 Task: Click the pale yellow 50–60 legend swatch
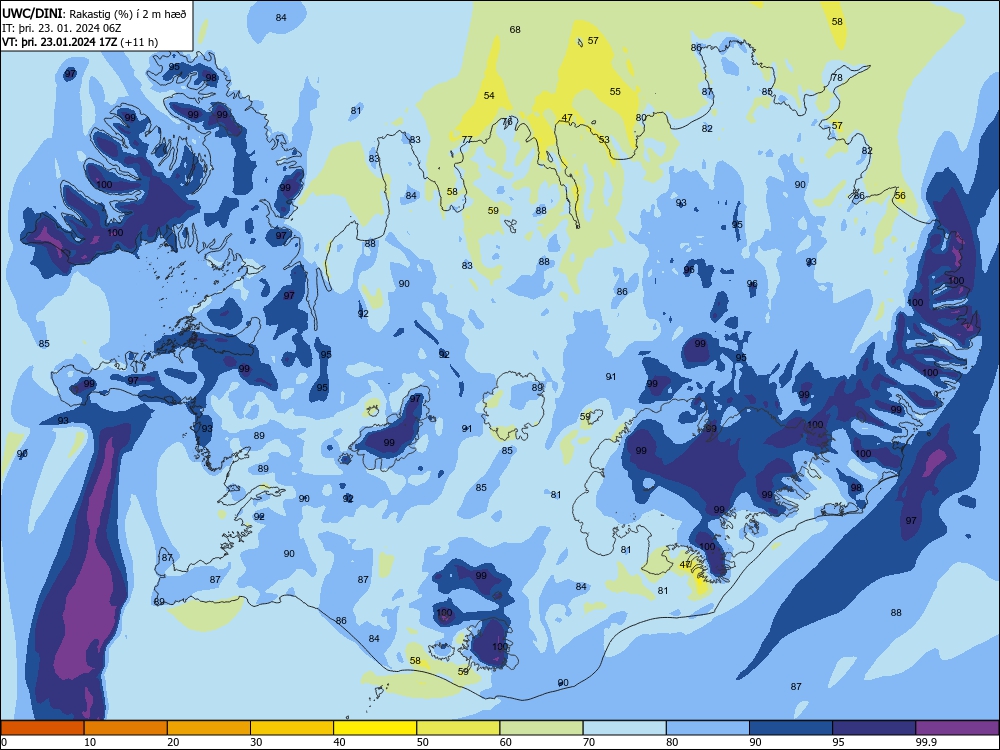click(458, 728)
